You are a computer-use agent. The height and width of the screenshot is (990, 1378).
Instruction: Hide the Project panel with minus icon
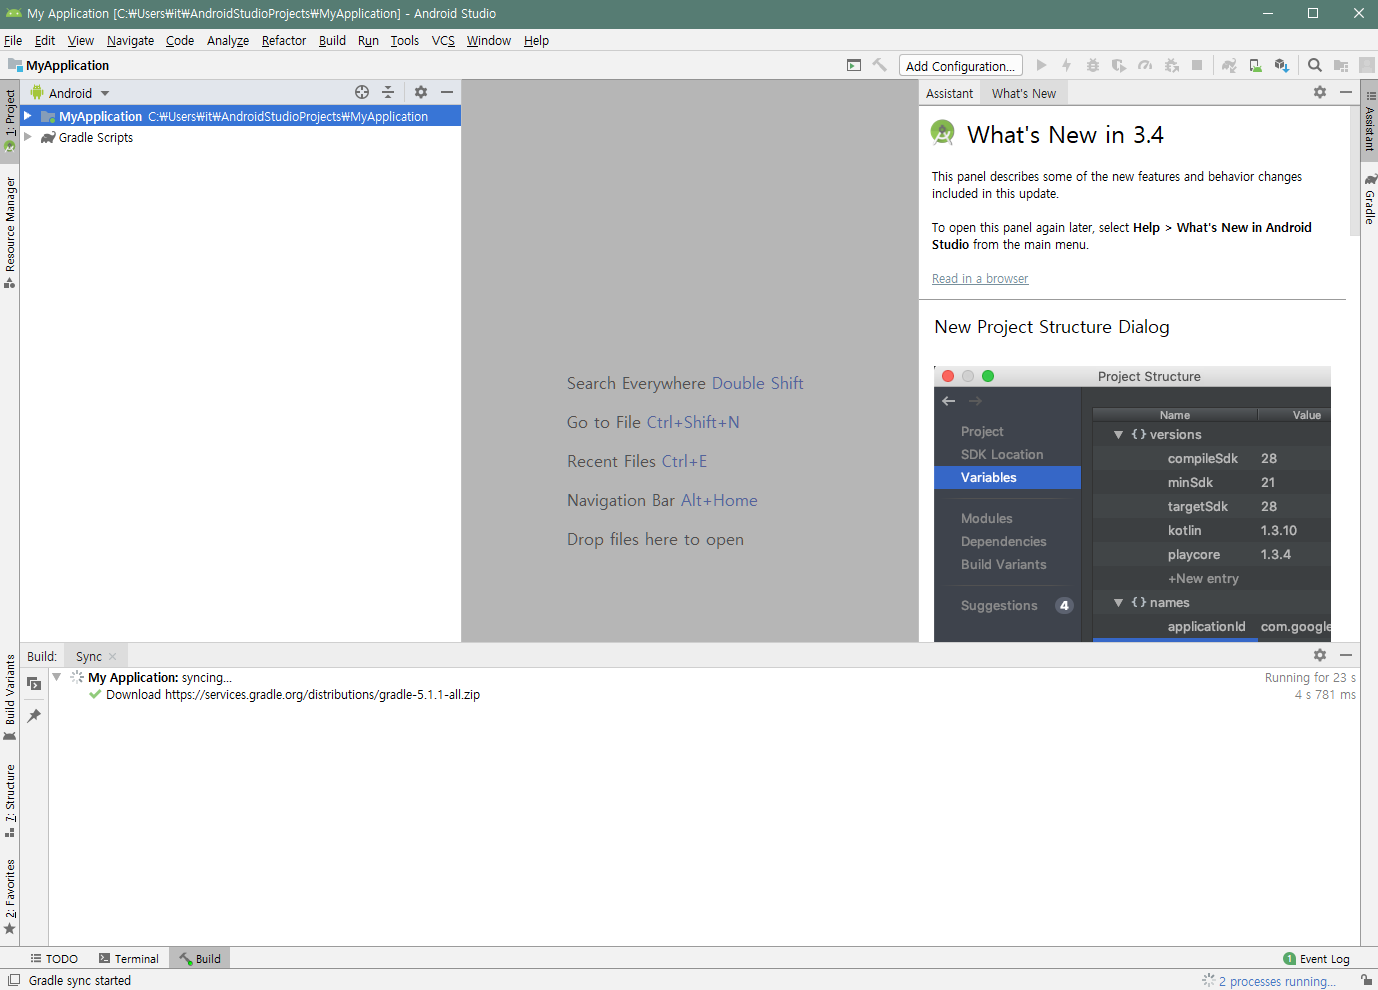[x=447, y=92]
